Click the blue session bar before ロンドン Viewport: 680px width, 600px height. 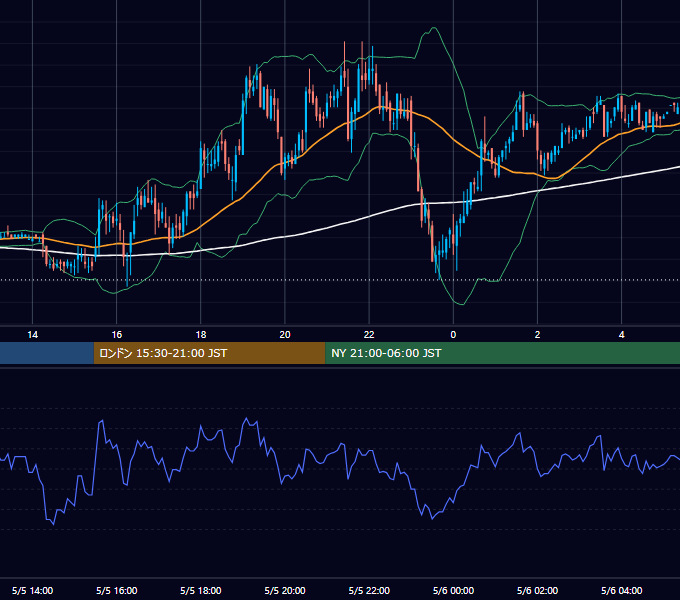(47, 353)
